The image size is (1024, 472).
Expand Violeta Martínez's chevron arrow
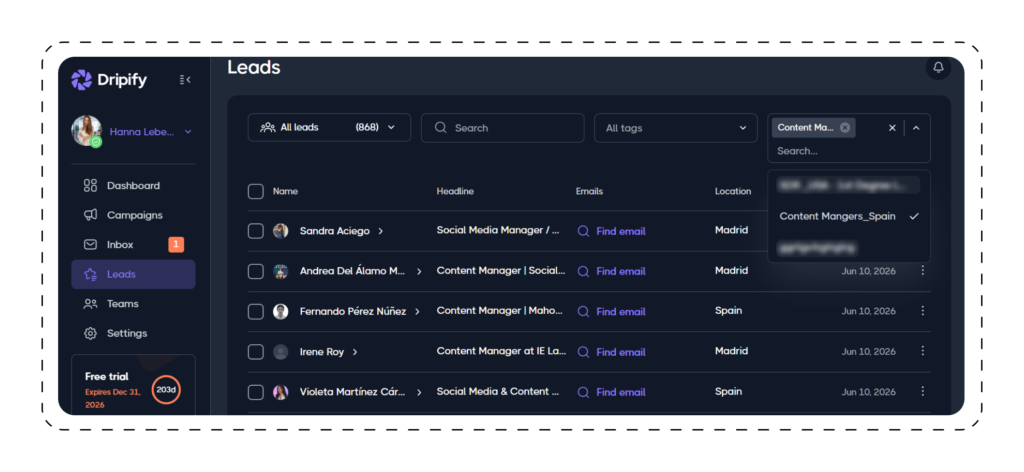pos(419,392)
